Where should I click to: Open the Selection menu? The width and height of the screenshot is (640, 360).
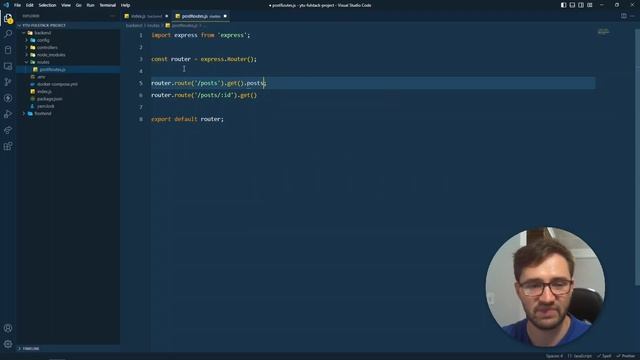pos(47,5)
